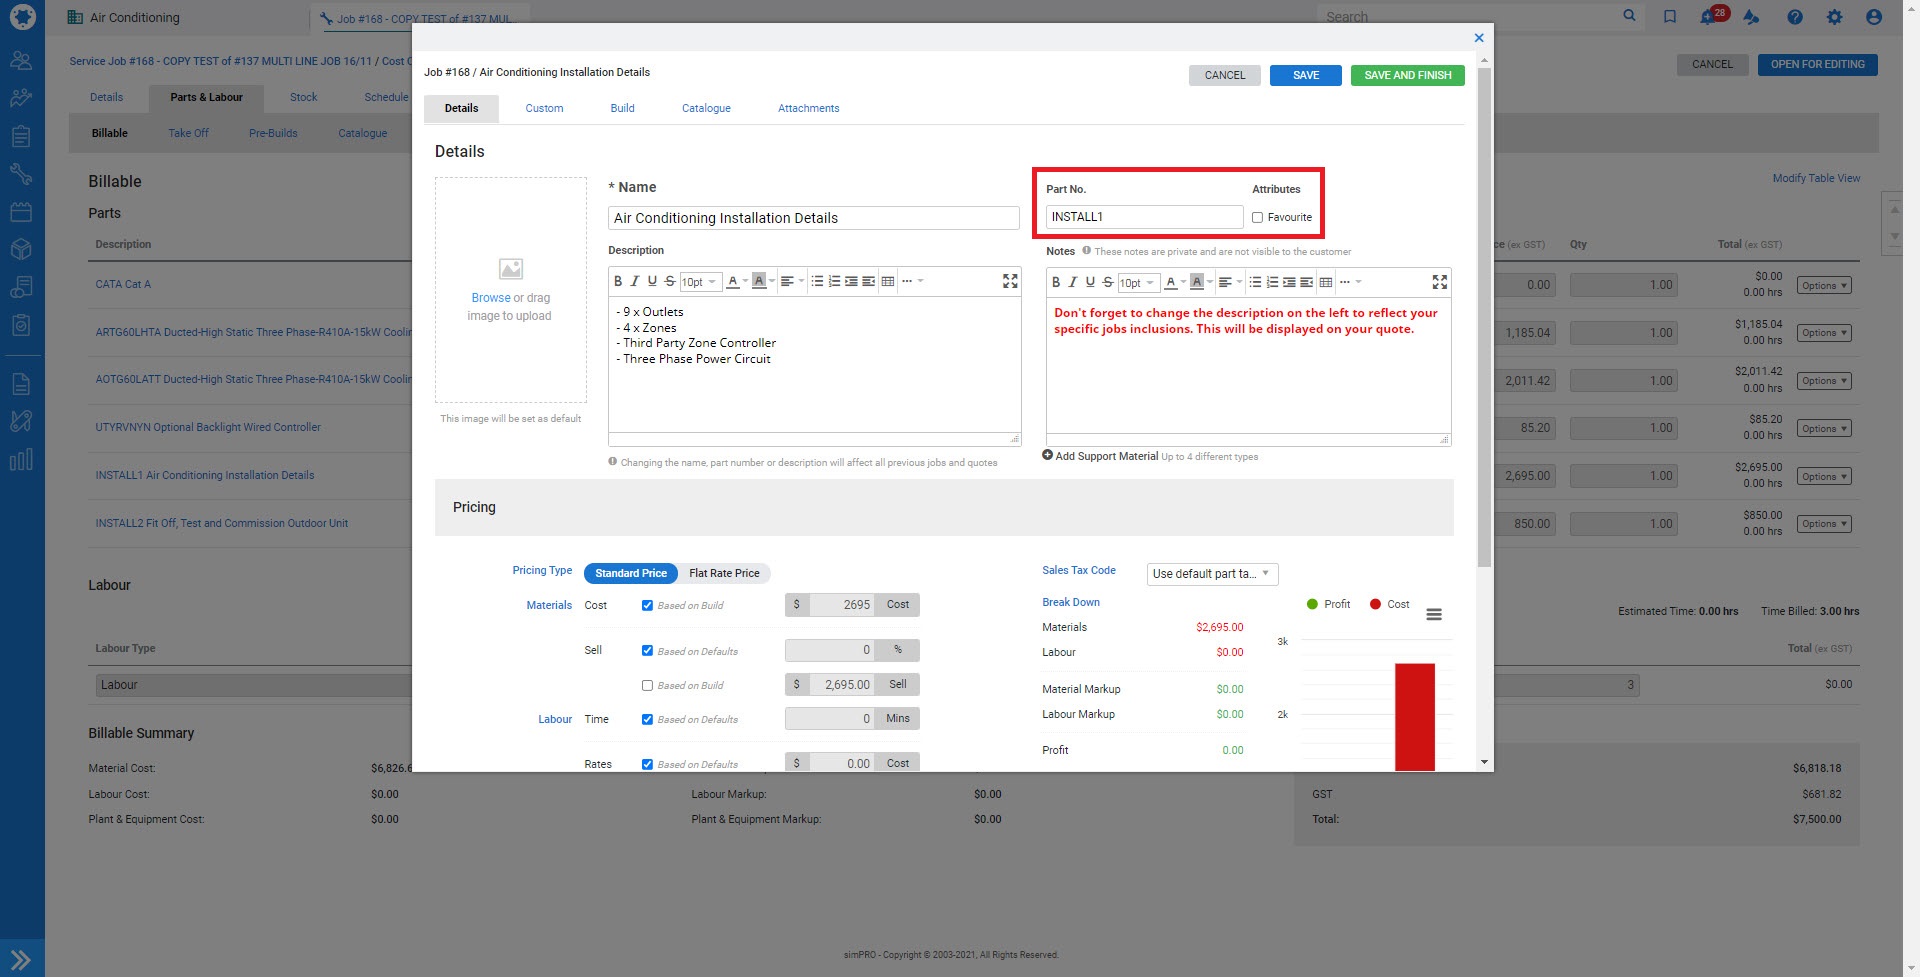Open the help question mark icon
The height and width of the screenshot is (977, 1920).
tap(1795, 17)
